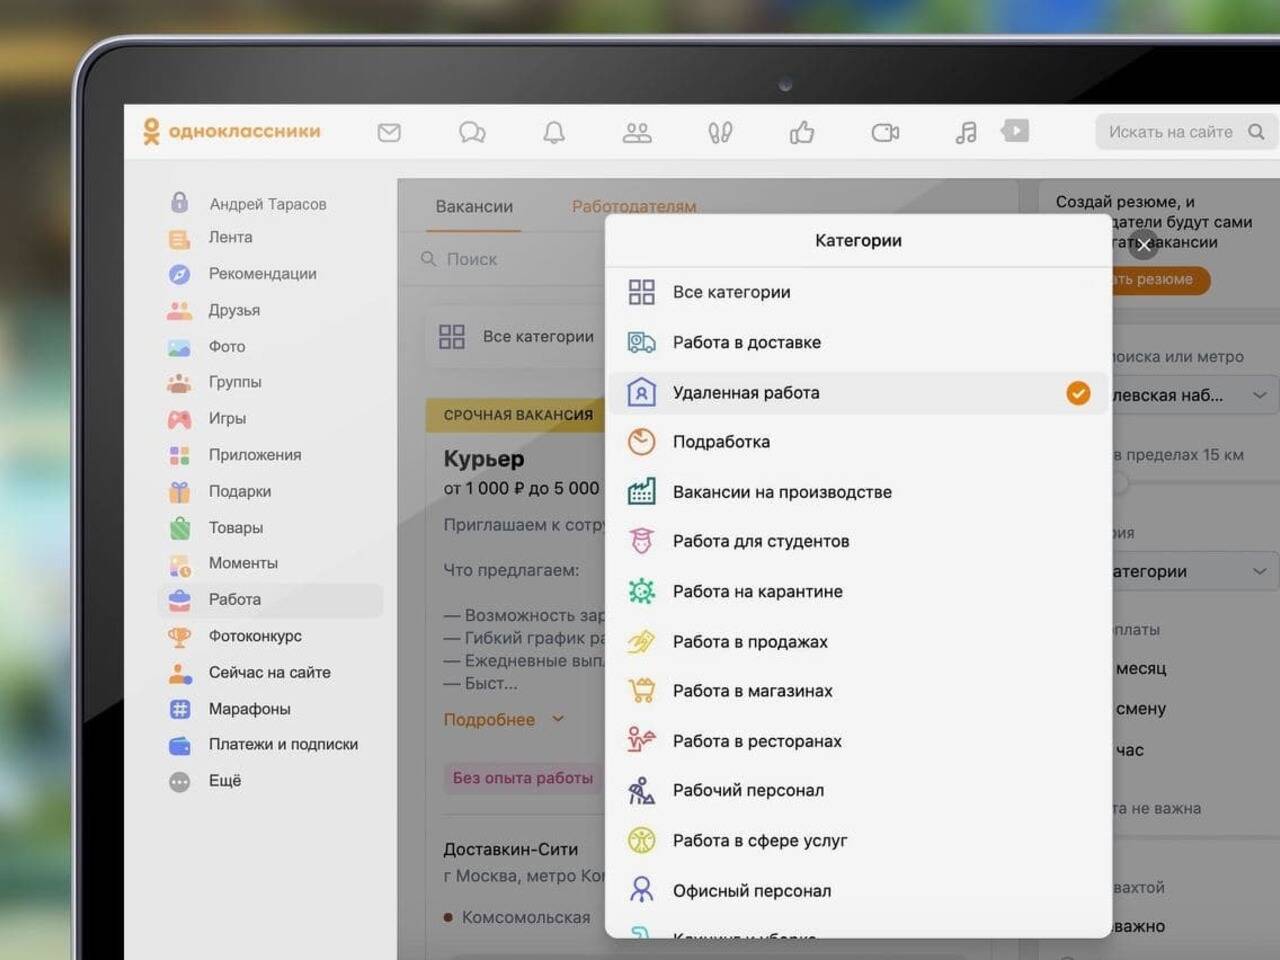Open notifications bell icon
Image resolution: width=1280 pixels, height=960 pixels.
(x=554, y=132)
